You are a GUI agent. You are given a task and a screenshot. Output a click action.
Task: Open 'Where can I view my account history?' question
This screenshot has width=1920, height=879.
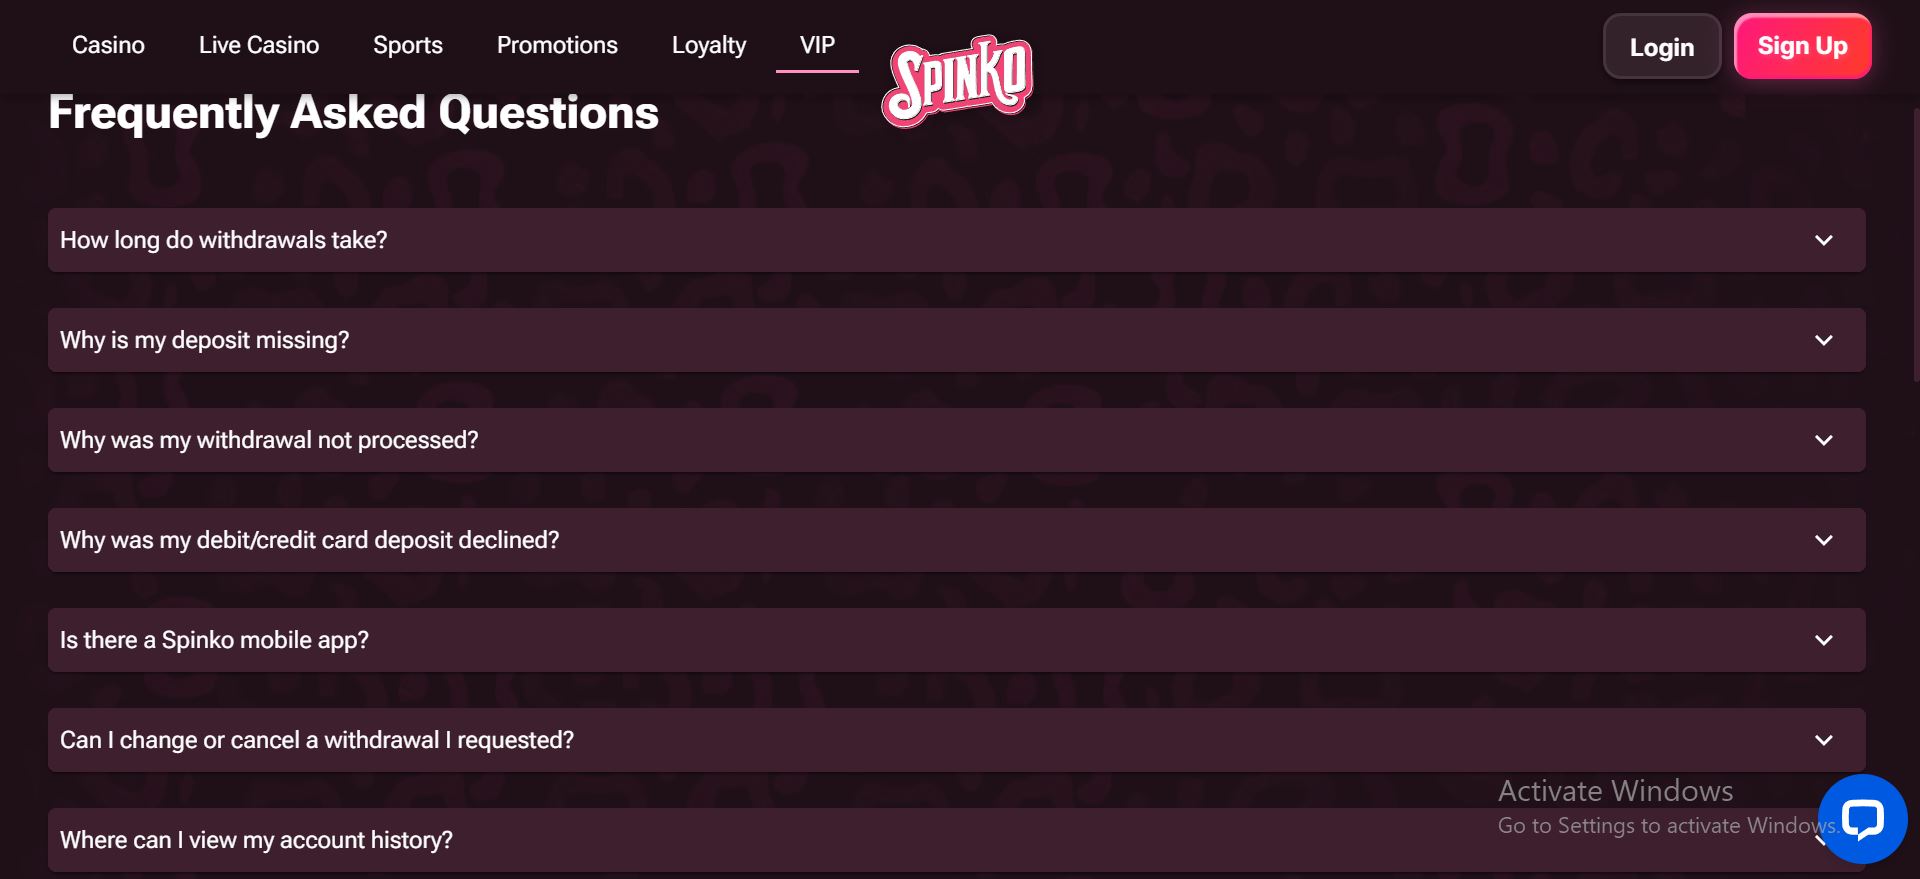click(256, 840)
